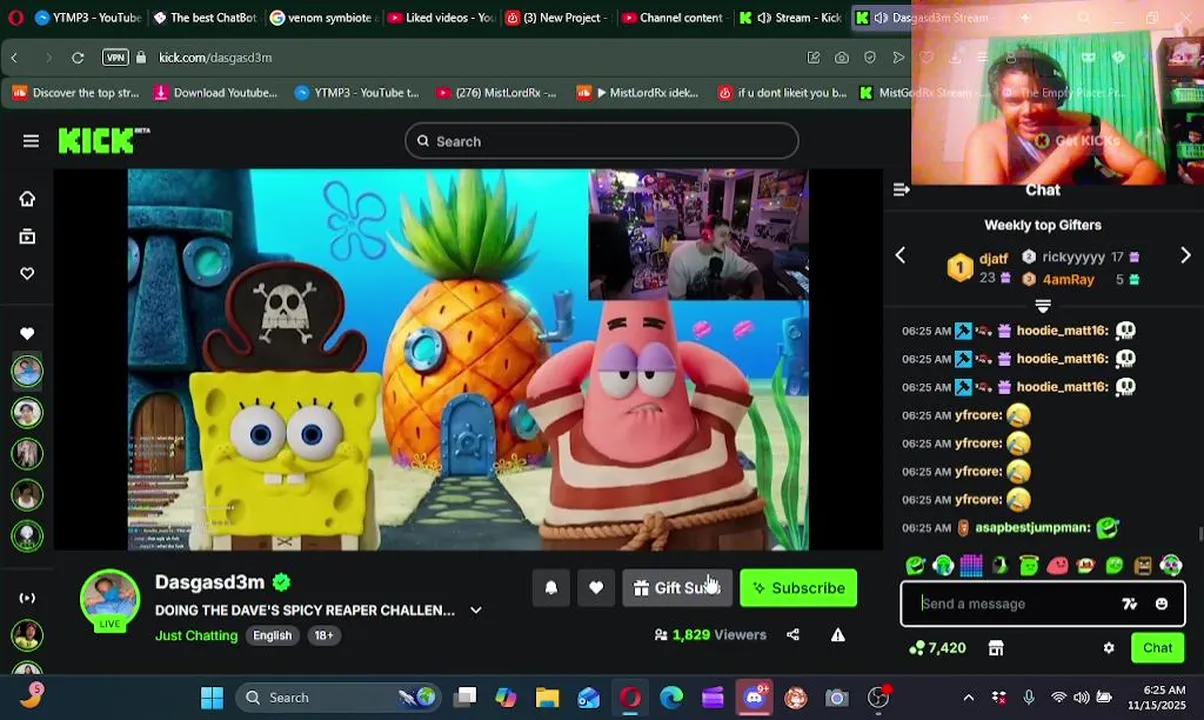Screen dimensions: 1204x720
Task: Open Discover the top str... bookmark
Action: [76, 93]
